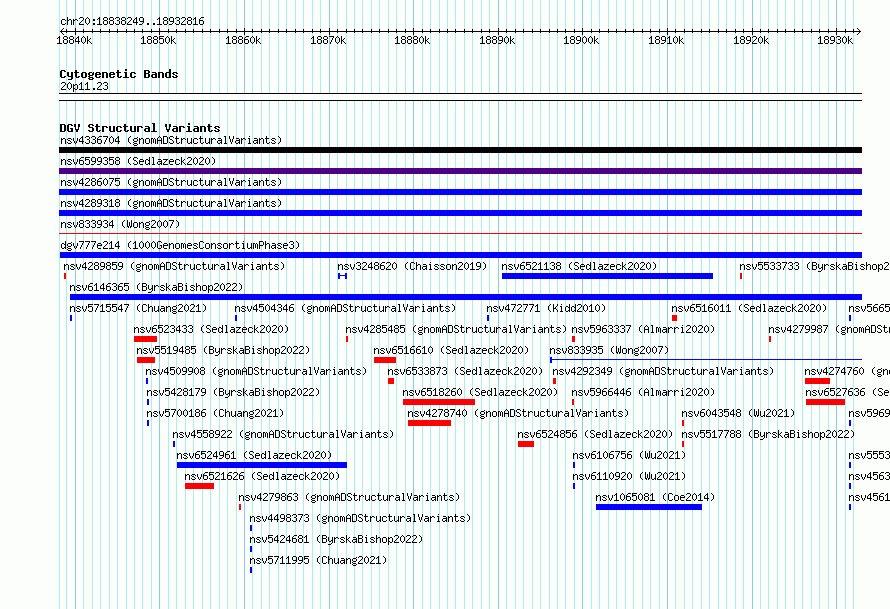
Task: Click red bar under nsv4278740
Action: (x=430, y=423)
